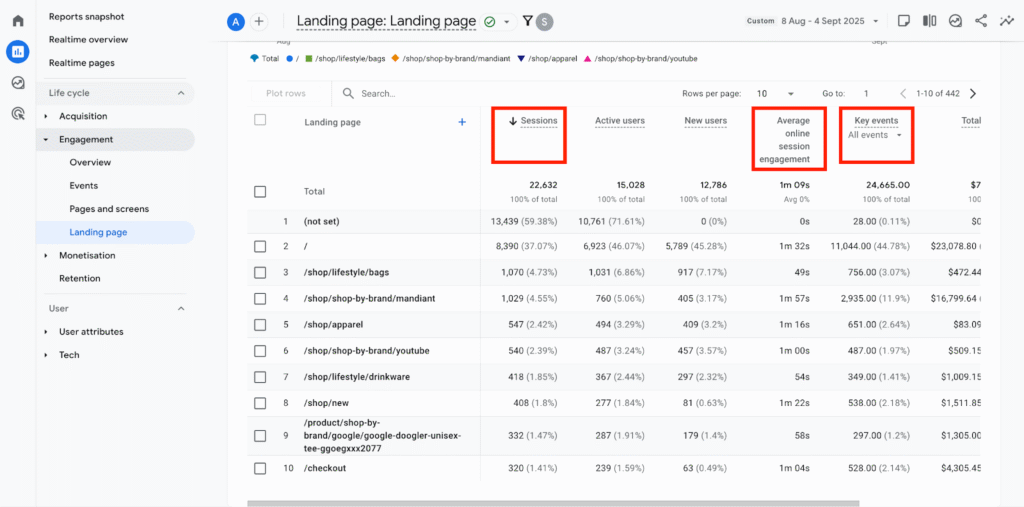Expand the Tech group
The height and width of the screenshot is (507, 1024).
[46, 355]
